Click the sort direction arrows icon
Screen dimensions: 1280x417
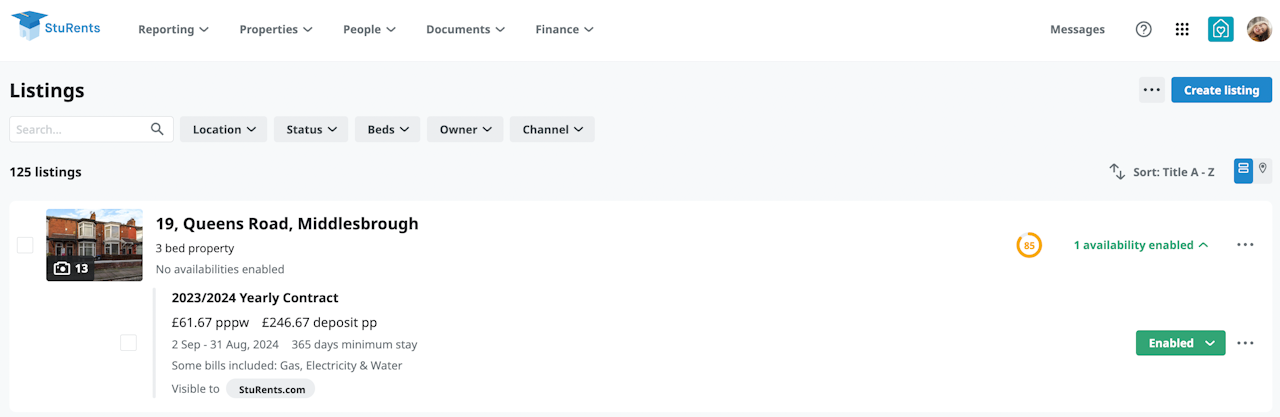coord(1117,172)
